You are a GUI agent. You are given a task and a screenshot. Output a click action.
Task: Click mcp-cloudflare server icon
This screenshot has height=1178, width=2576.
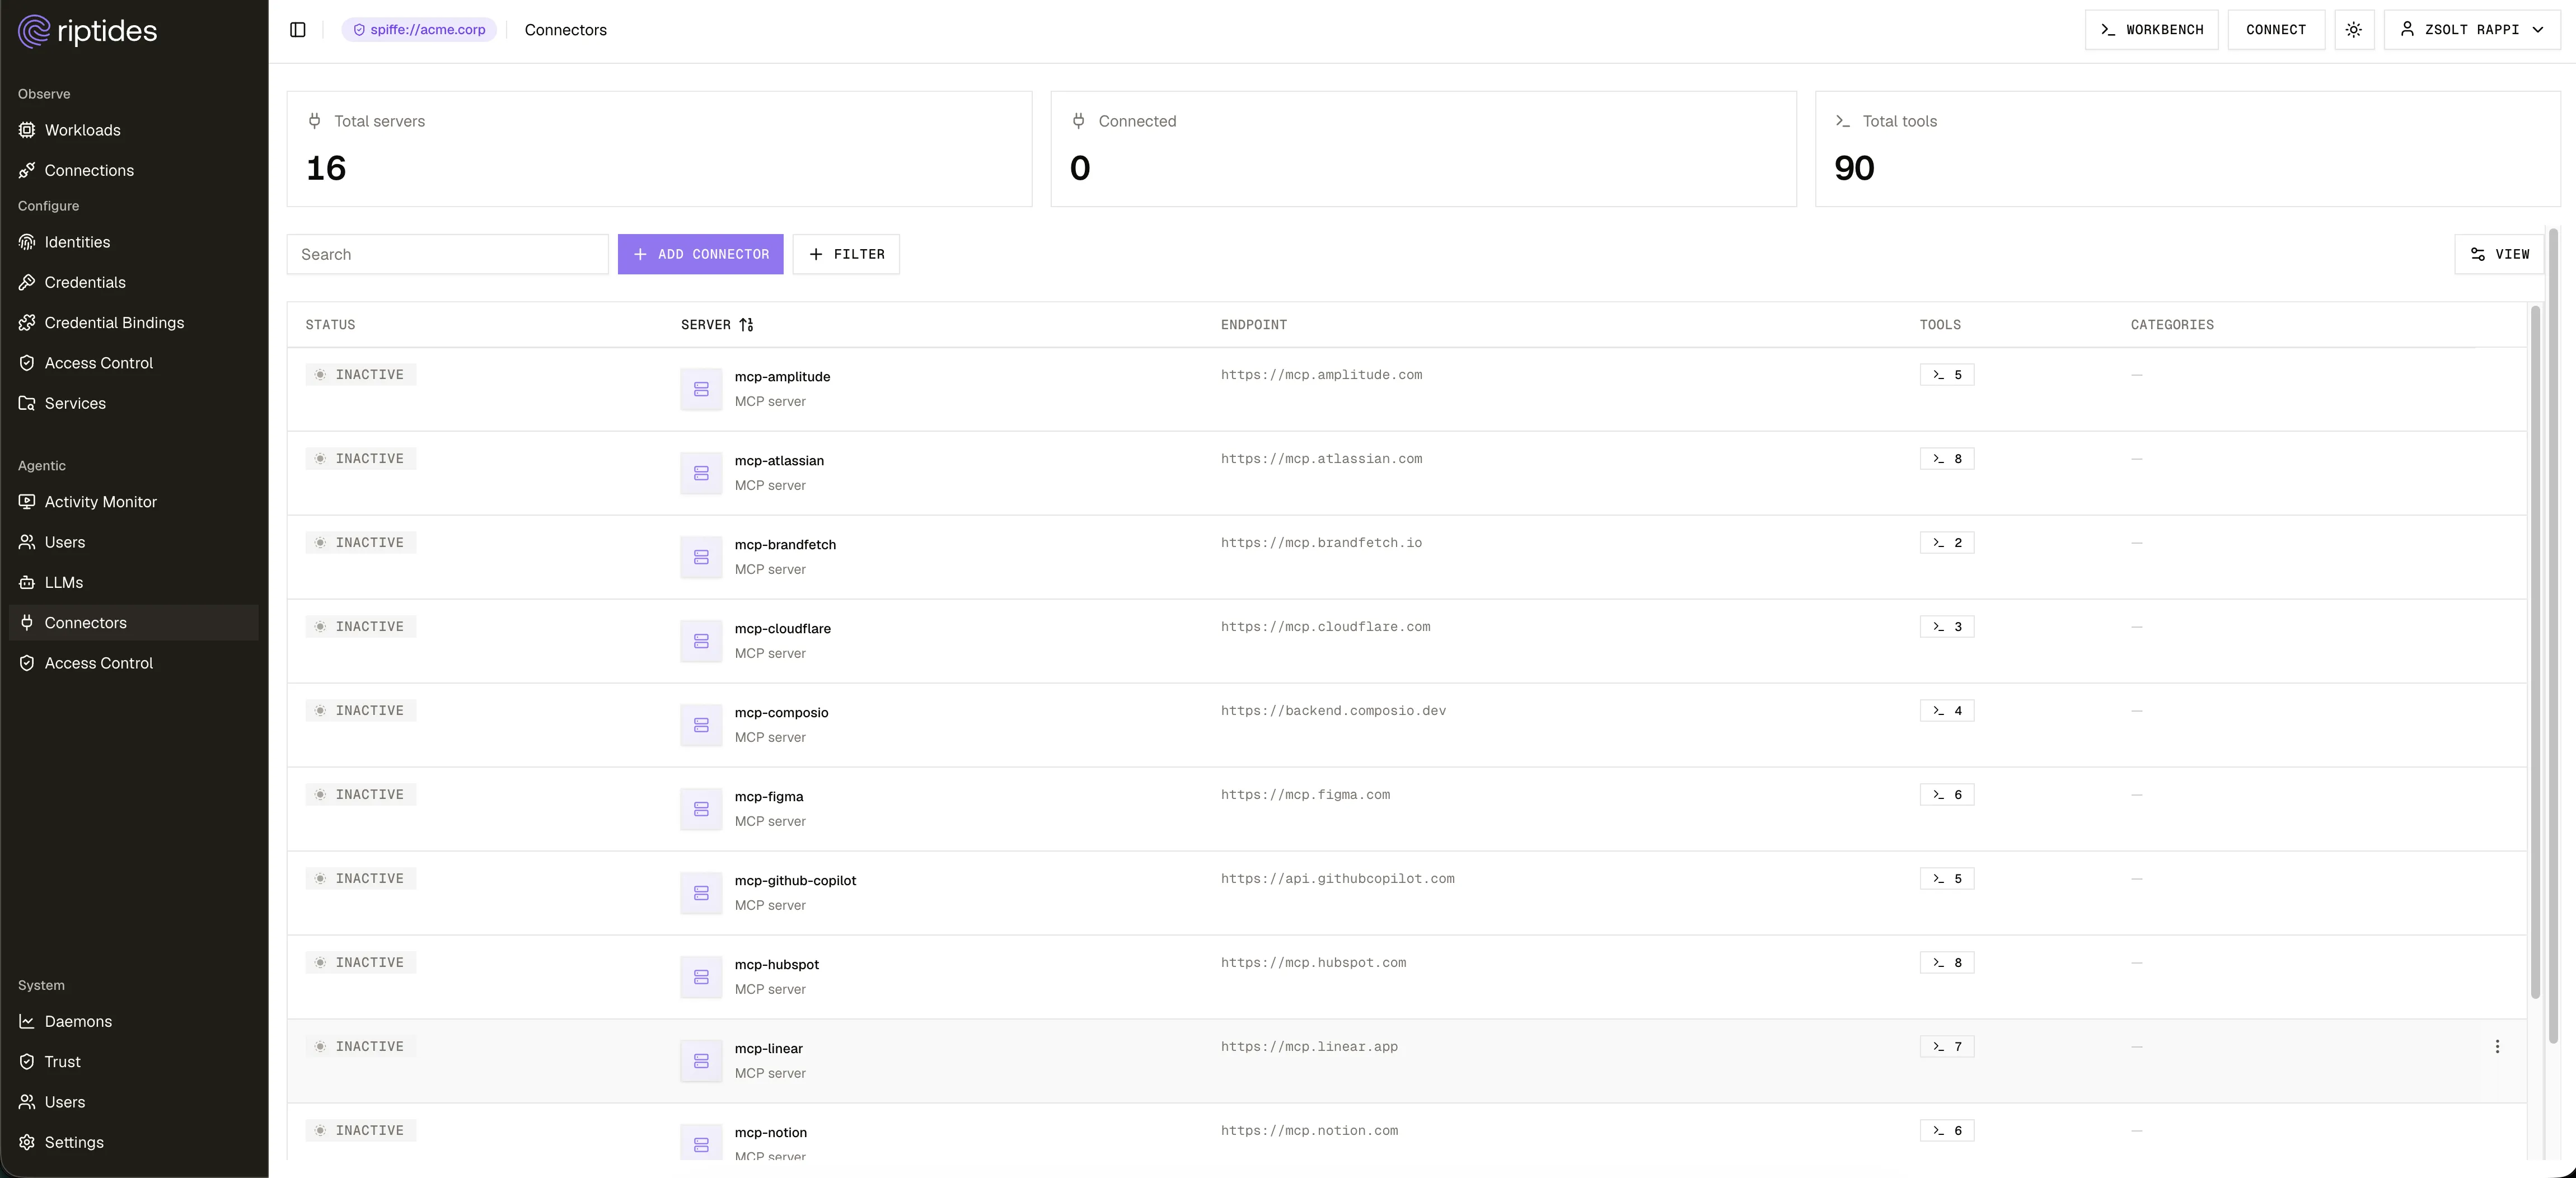[x=701, y=641]
